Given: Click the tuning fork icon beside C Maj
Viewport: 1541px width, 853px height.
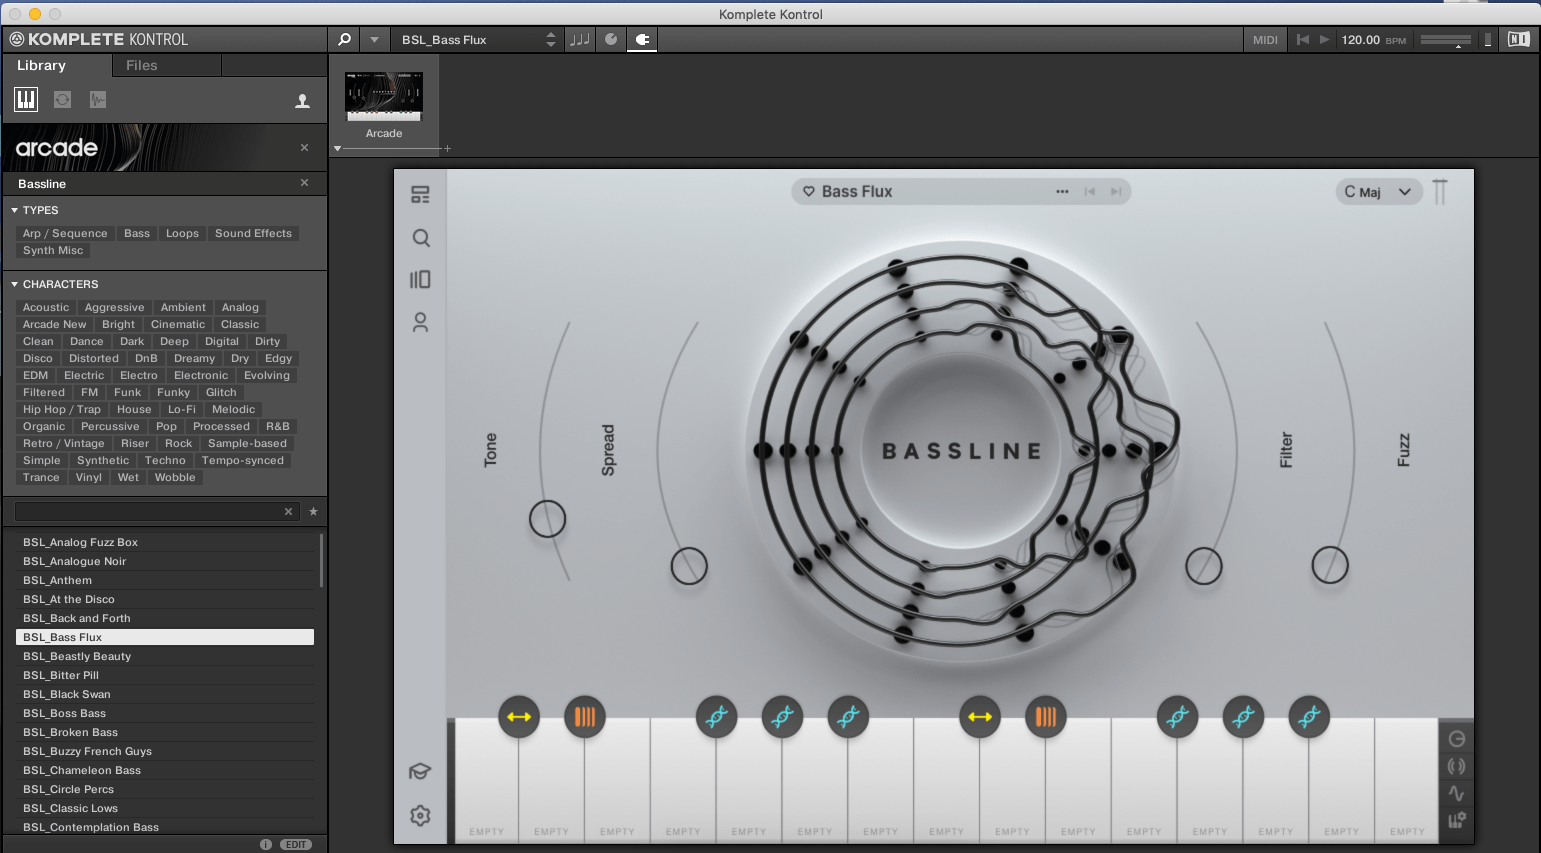Looking at the screenshot, I should click(x=1440, y=191).
